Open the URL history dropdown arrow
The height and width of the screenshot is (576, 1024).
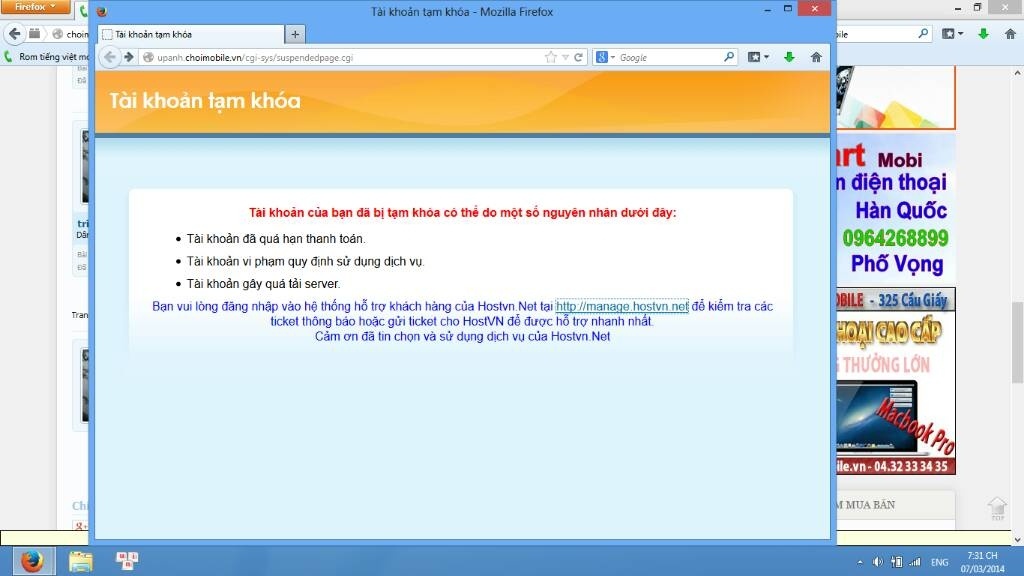point(566,57)
